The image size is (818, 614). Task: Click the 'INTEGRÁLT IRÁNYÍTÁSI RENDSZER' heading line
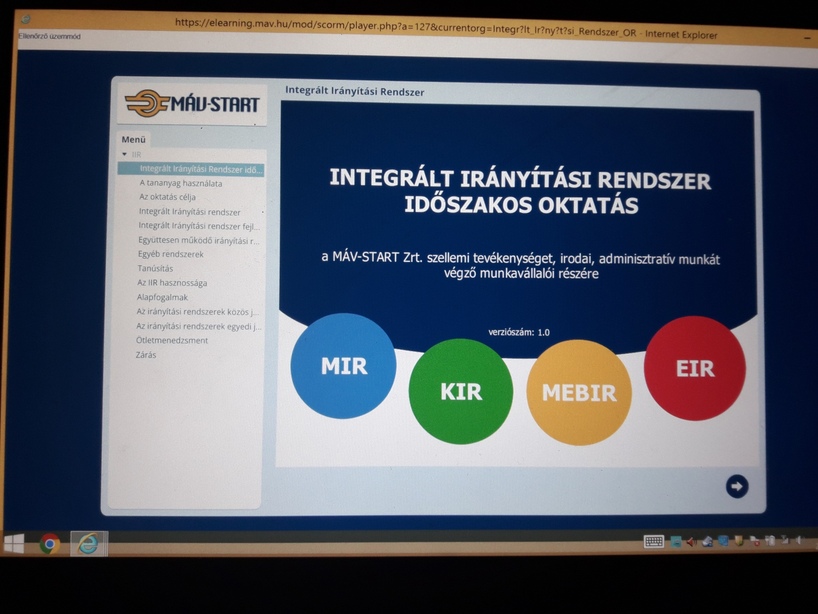[x=520, y=179]
